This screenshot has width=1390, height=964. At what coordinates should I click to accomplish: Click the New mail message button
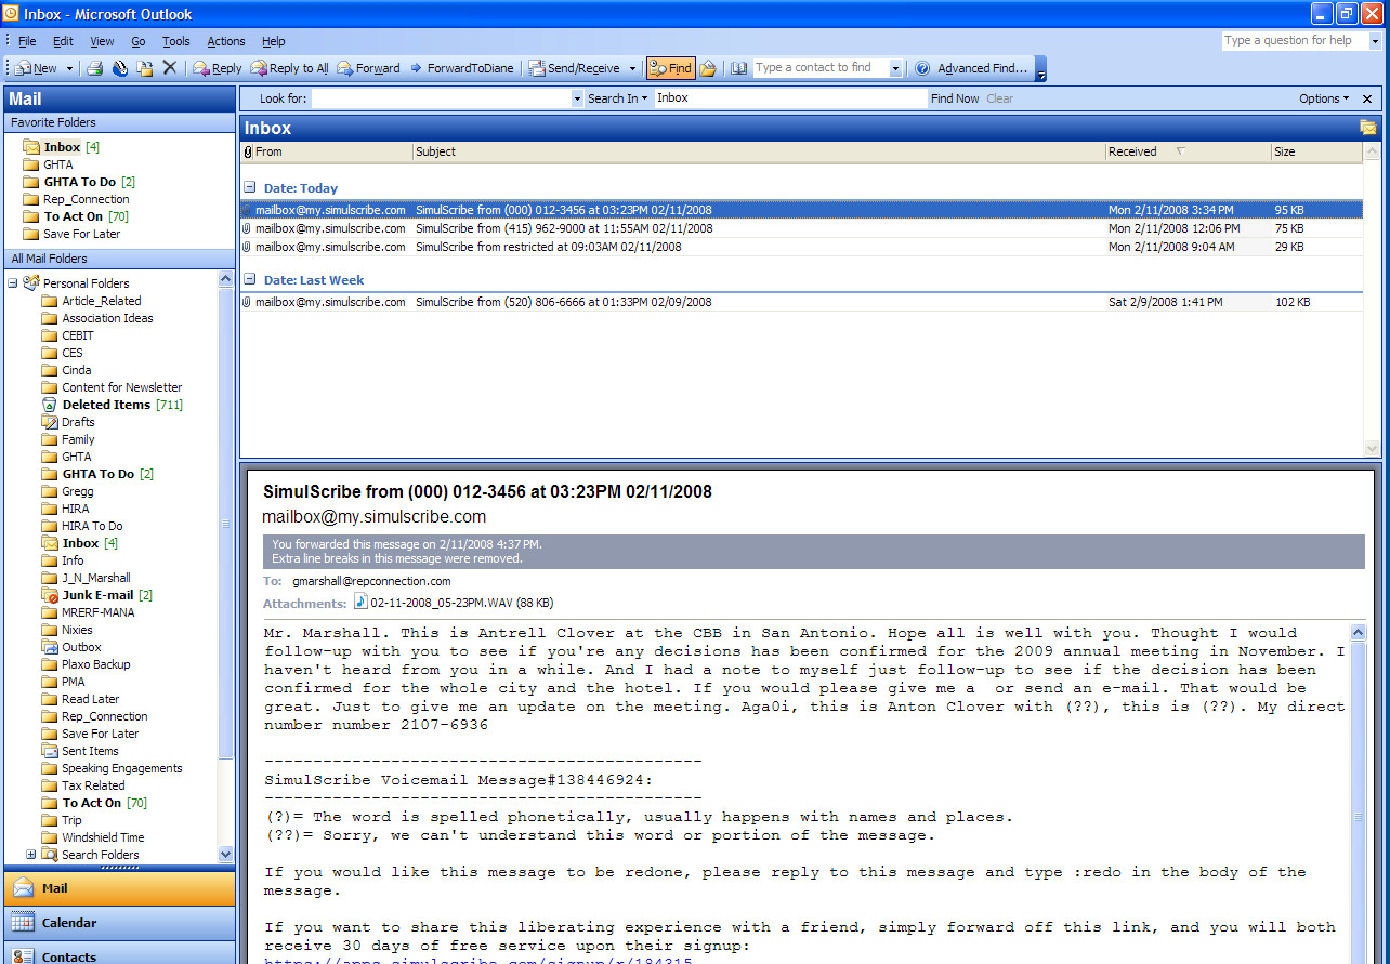point(35,68)
